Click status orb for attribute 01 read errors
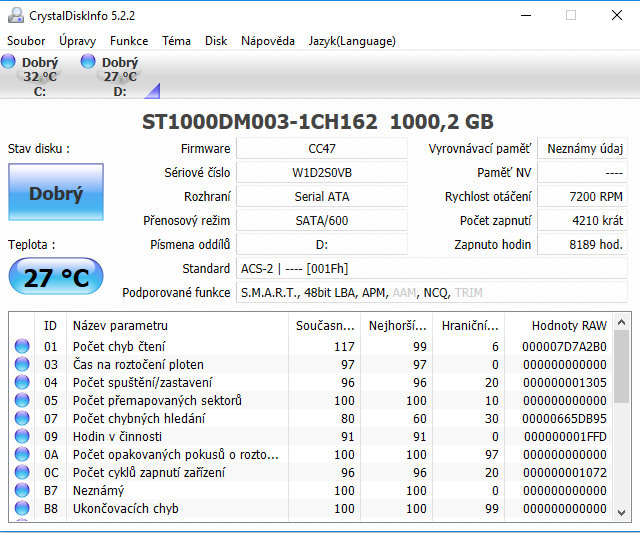Screen dimensions: 640x533 click(22, 346)
